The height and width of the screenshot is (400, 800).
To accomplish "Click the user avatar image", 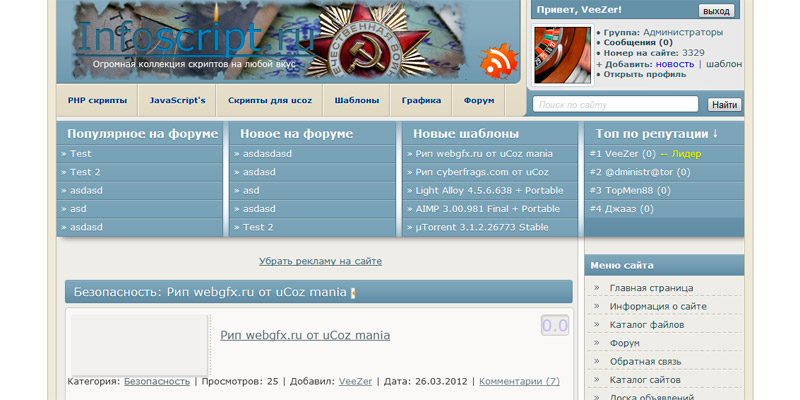I will tap(563, 55).
